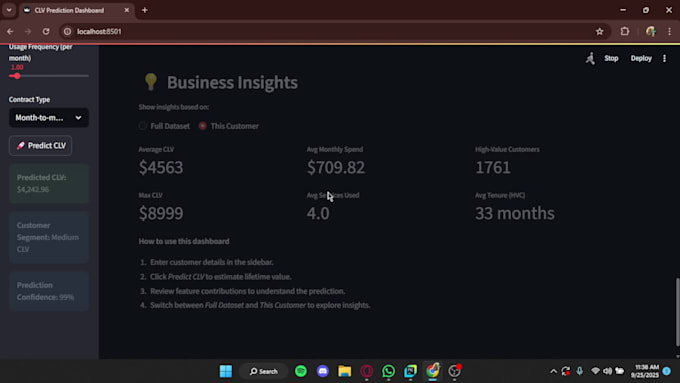
Task: Click the Customer Segment: Medium CLV box
Action: click(x=49, y=237)
